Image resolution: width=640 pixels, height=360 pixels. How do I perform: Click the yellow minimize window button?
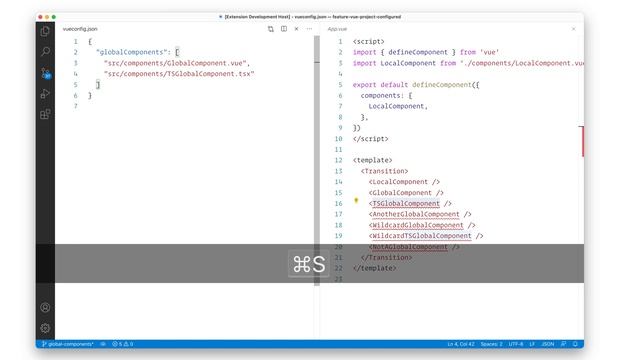(47, 17)
